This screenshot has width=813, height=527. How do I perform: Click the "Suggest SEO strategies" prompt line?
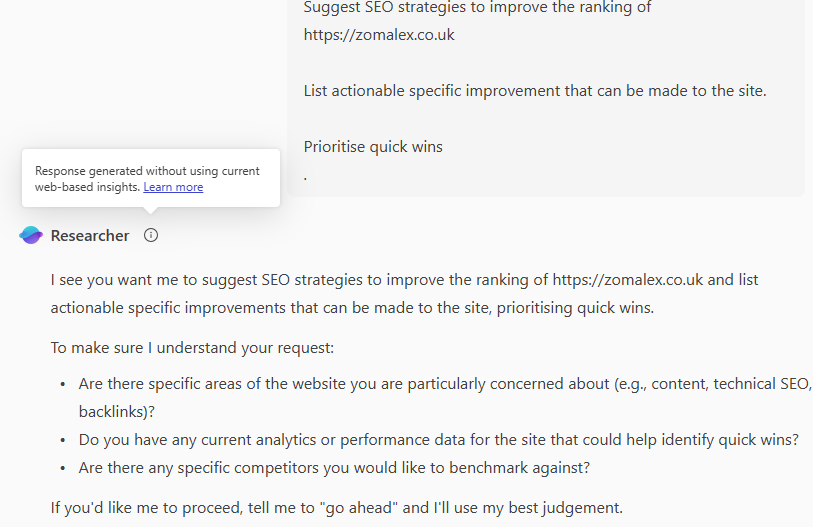click(x=478, y=8)
